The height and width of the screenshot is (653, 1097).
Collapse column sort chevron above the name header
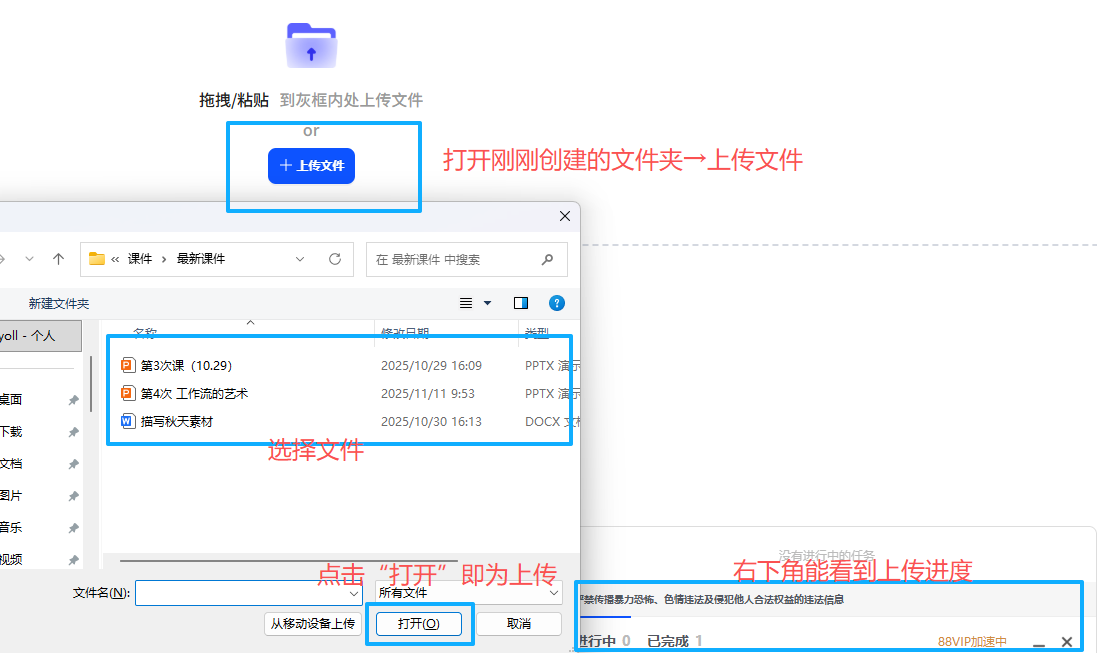click(250, 323)
